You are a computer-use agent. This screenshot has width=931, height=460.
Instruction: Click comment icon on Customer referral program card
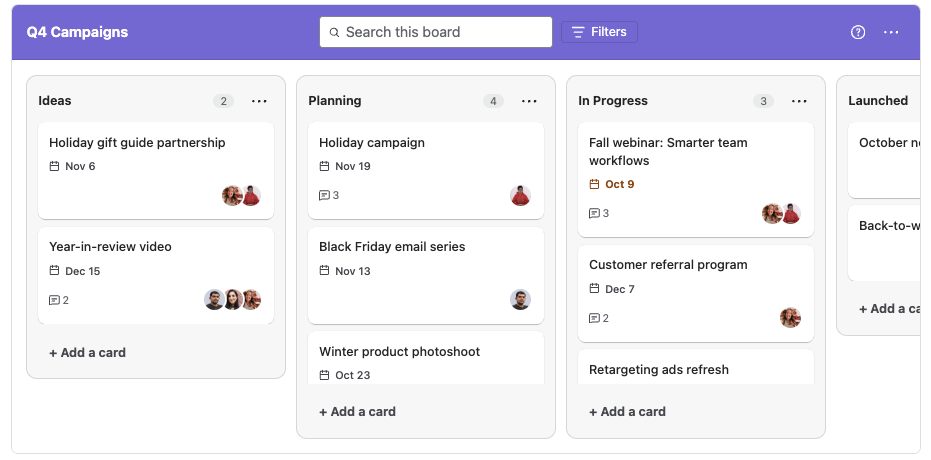pyautogui.click(x=594, y=318)
